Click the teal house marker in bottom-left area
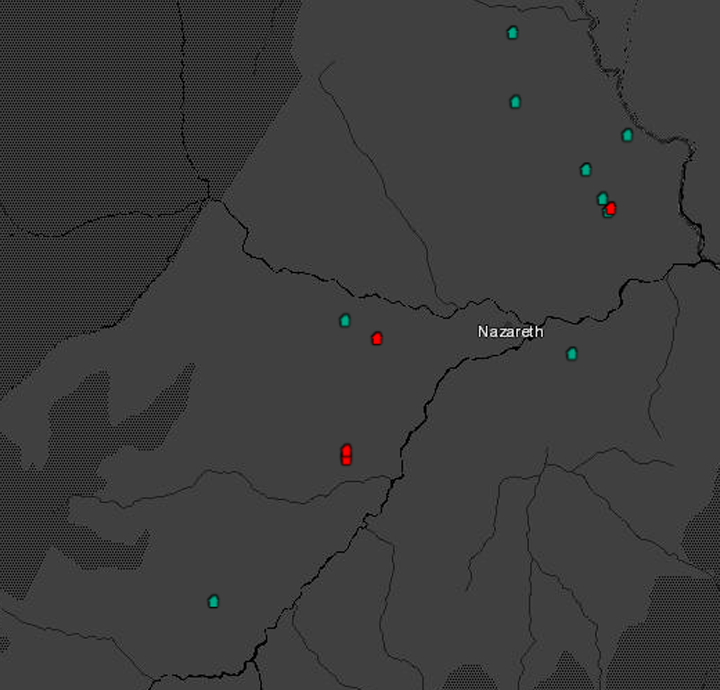The width and height of the screenshot is (720, 690). [x=213, y=601]
